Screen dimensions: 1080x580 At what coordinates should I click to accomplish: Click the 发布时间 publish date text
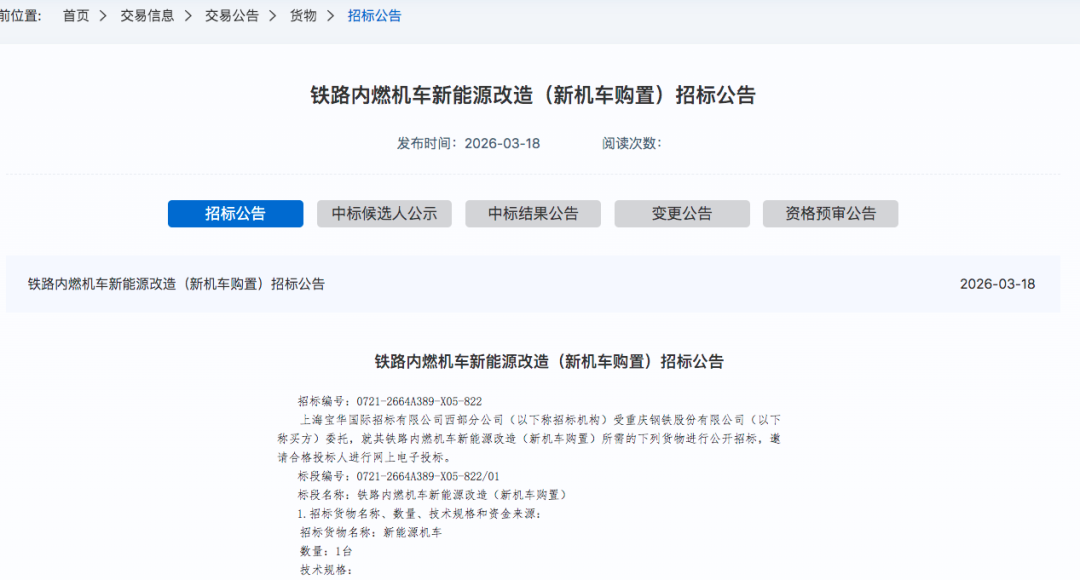tap(468, 143)
